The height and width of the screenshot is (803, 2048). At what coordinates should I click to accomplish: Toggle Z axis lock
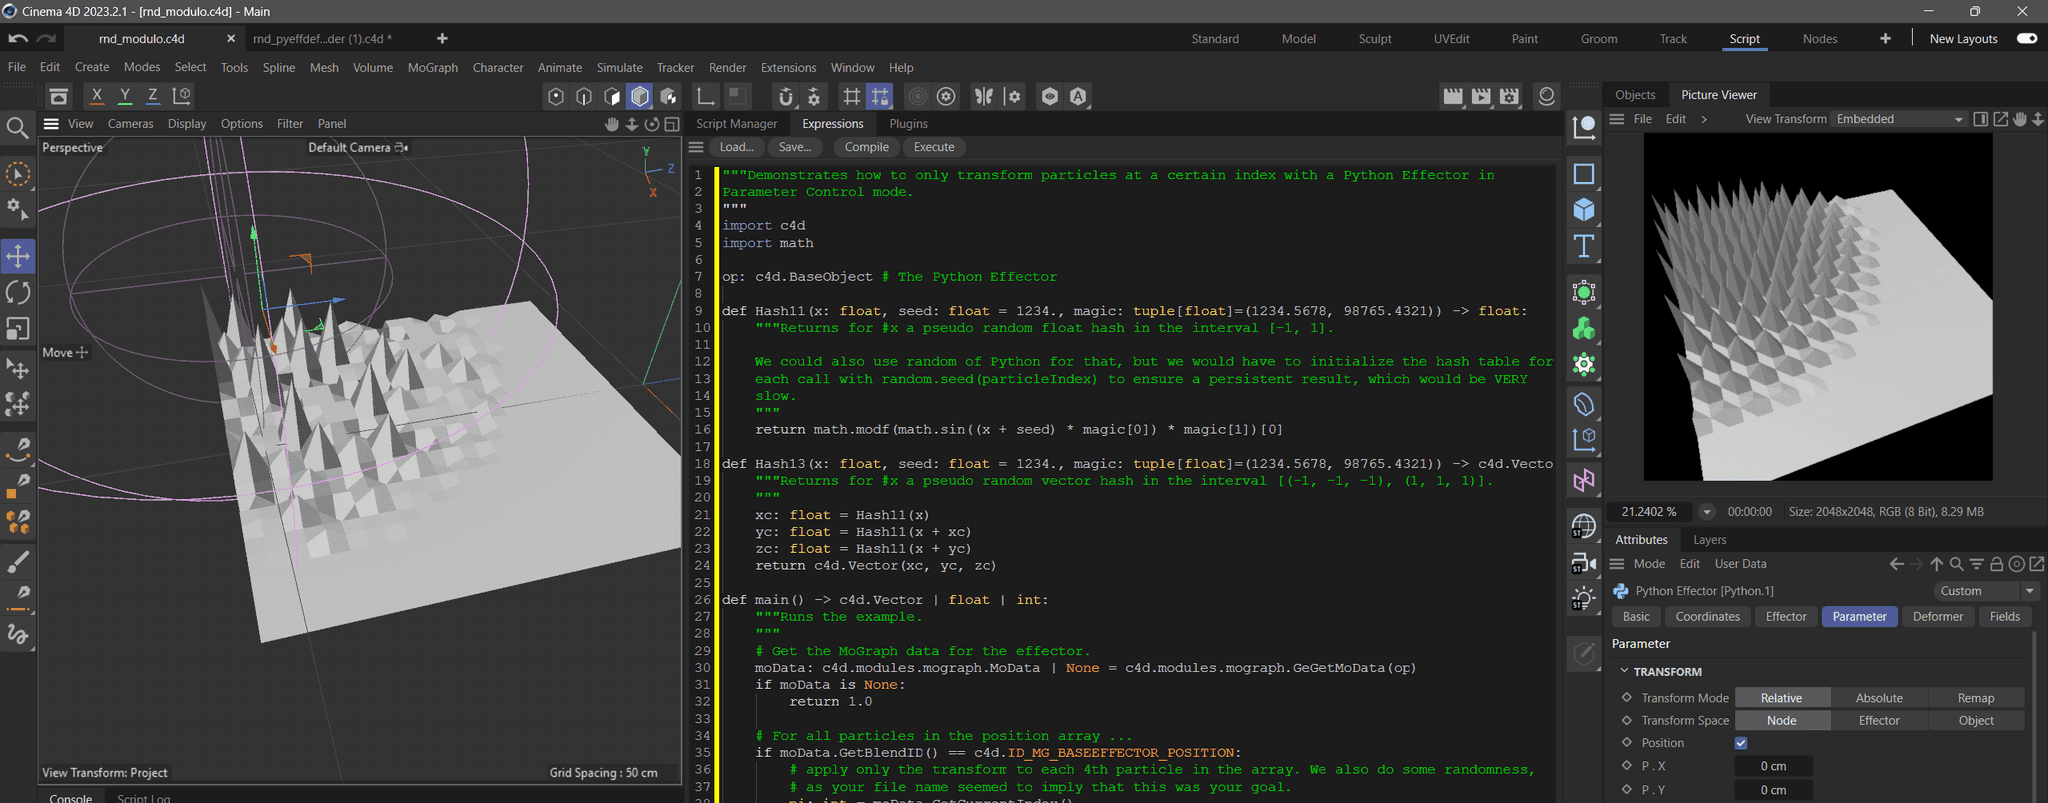point(152,96)
